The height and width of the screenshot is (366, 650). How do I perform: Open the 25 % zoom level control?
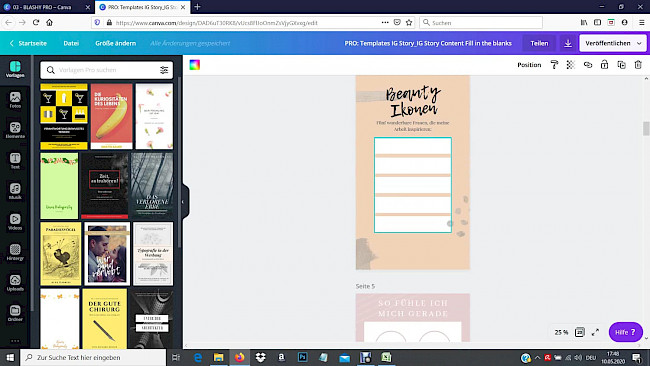[x=561, y=332]
